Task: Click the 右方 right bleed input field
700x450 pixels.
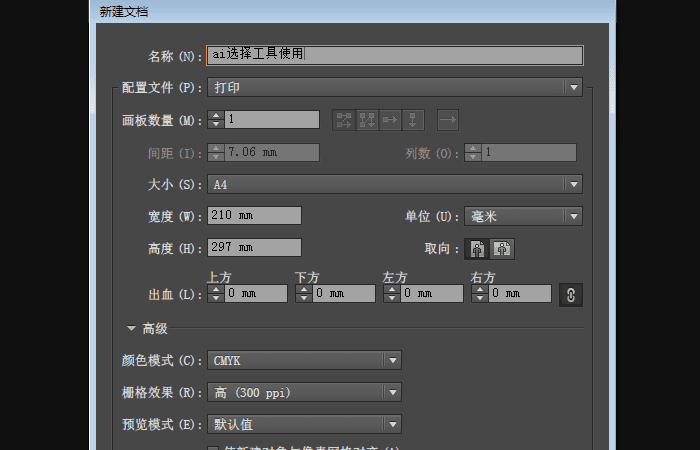Action: [x=520, y=294]
